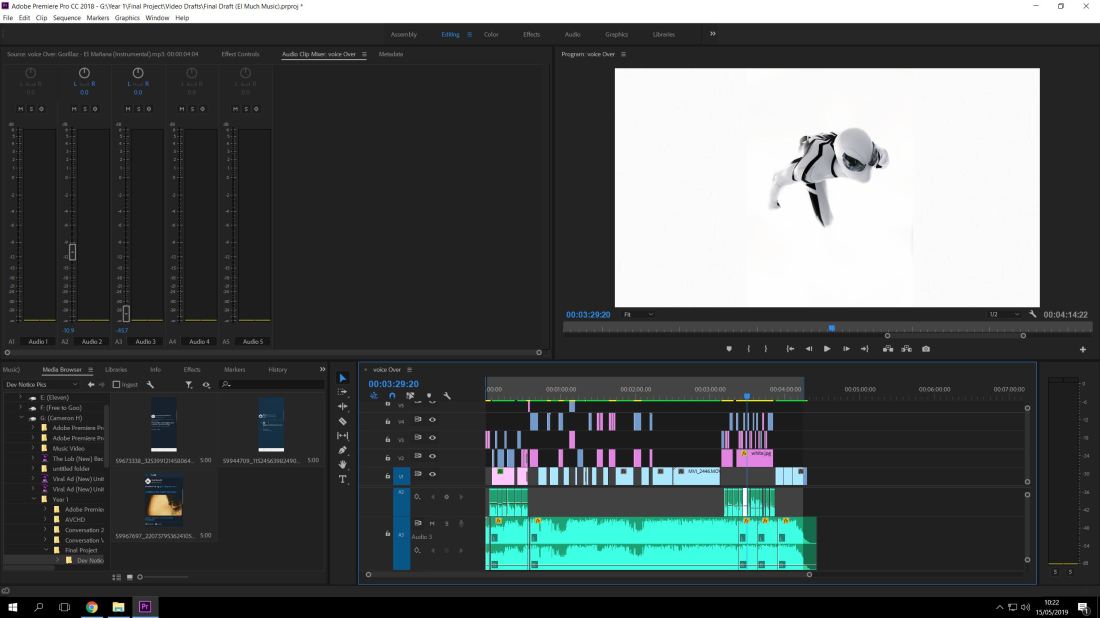Image resolution: width=1100 pixels, height=618 pixels.
Task: Open the Fit zoom level dropdown
Action: pos(638,314)
